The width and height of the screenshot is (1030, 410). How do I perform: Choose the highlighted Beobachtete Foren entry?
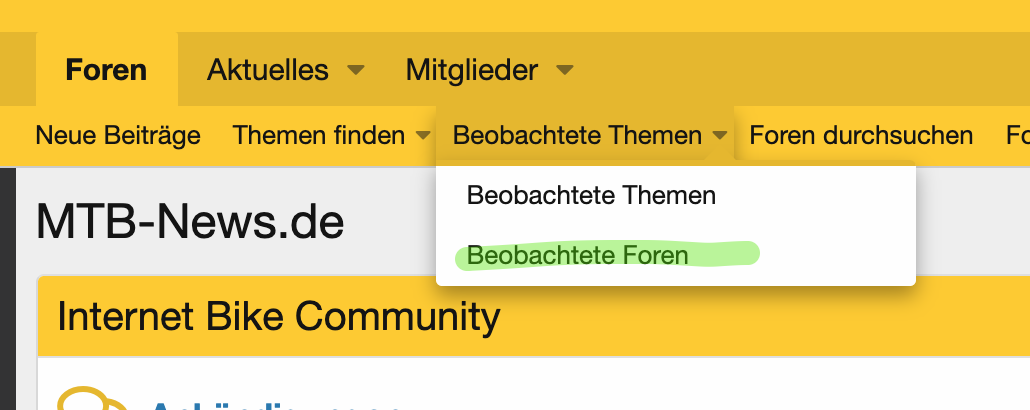(578, 255)
